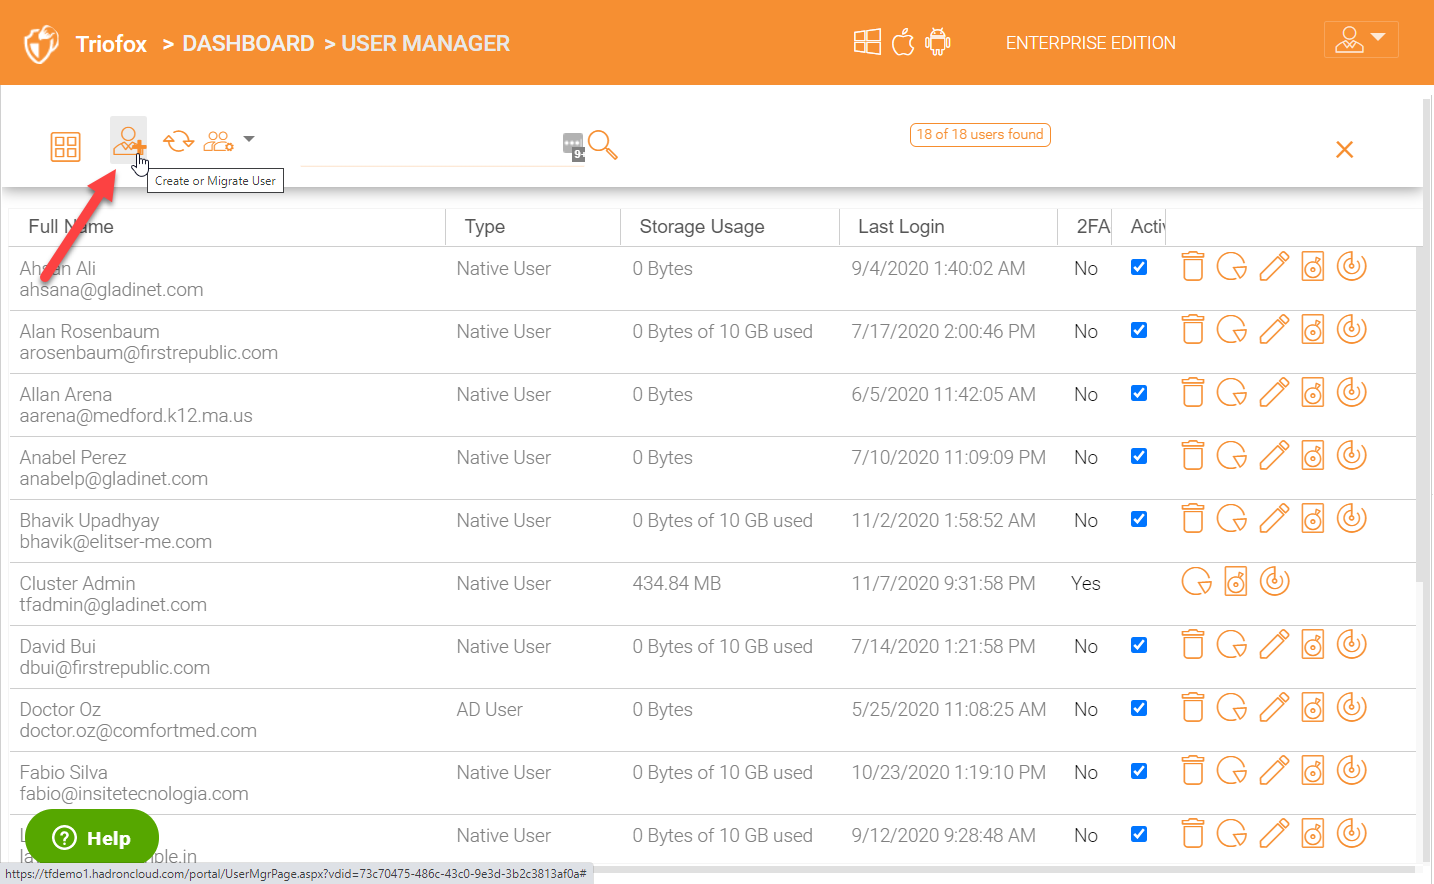This screenshot has width=1434, height=884.
Task: Sort by 2FA column header
Action: point(1093,227)
